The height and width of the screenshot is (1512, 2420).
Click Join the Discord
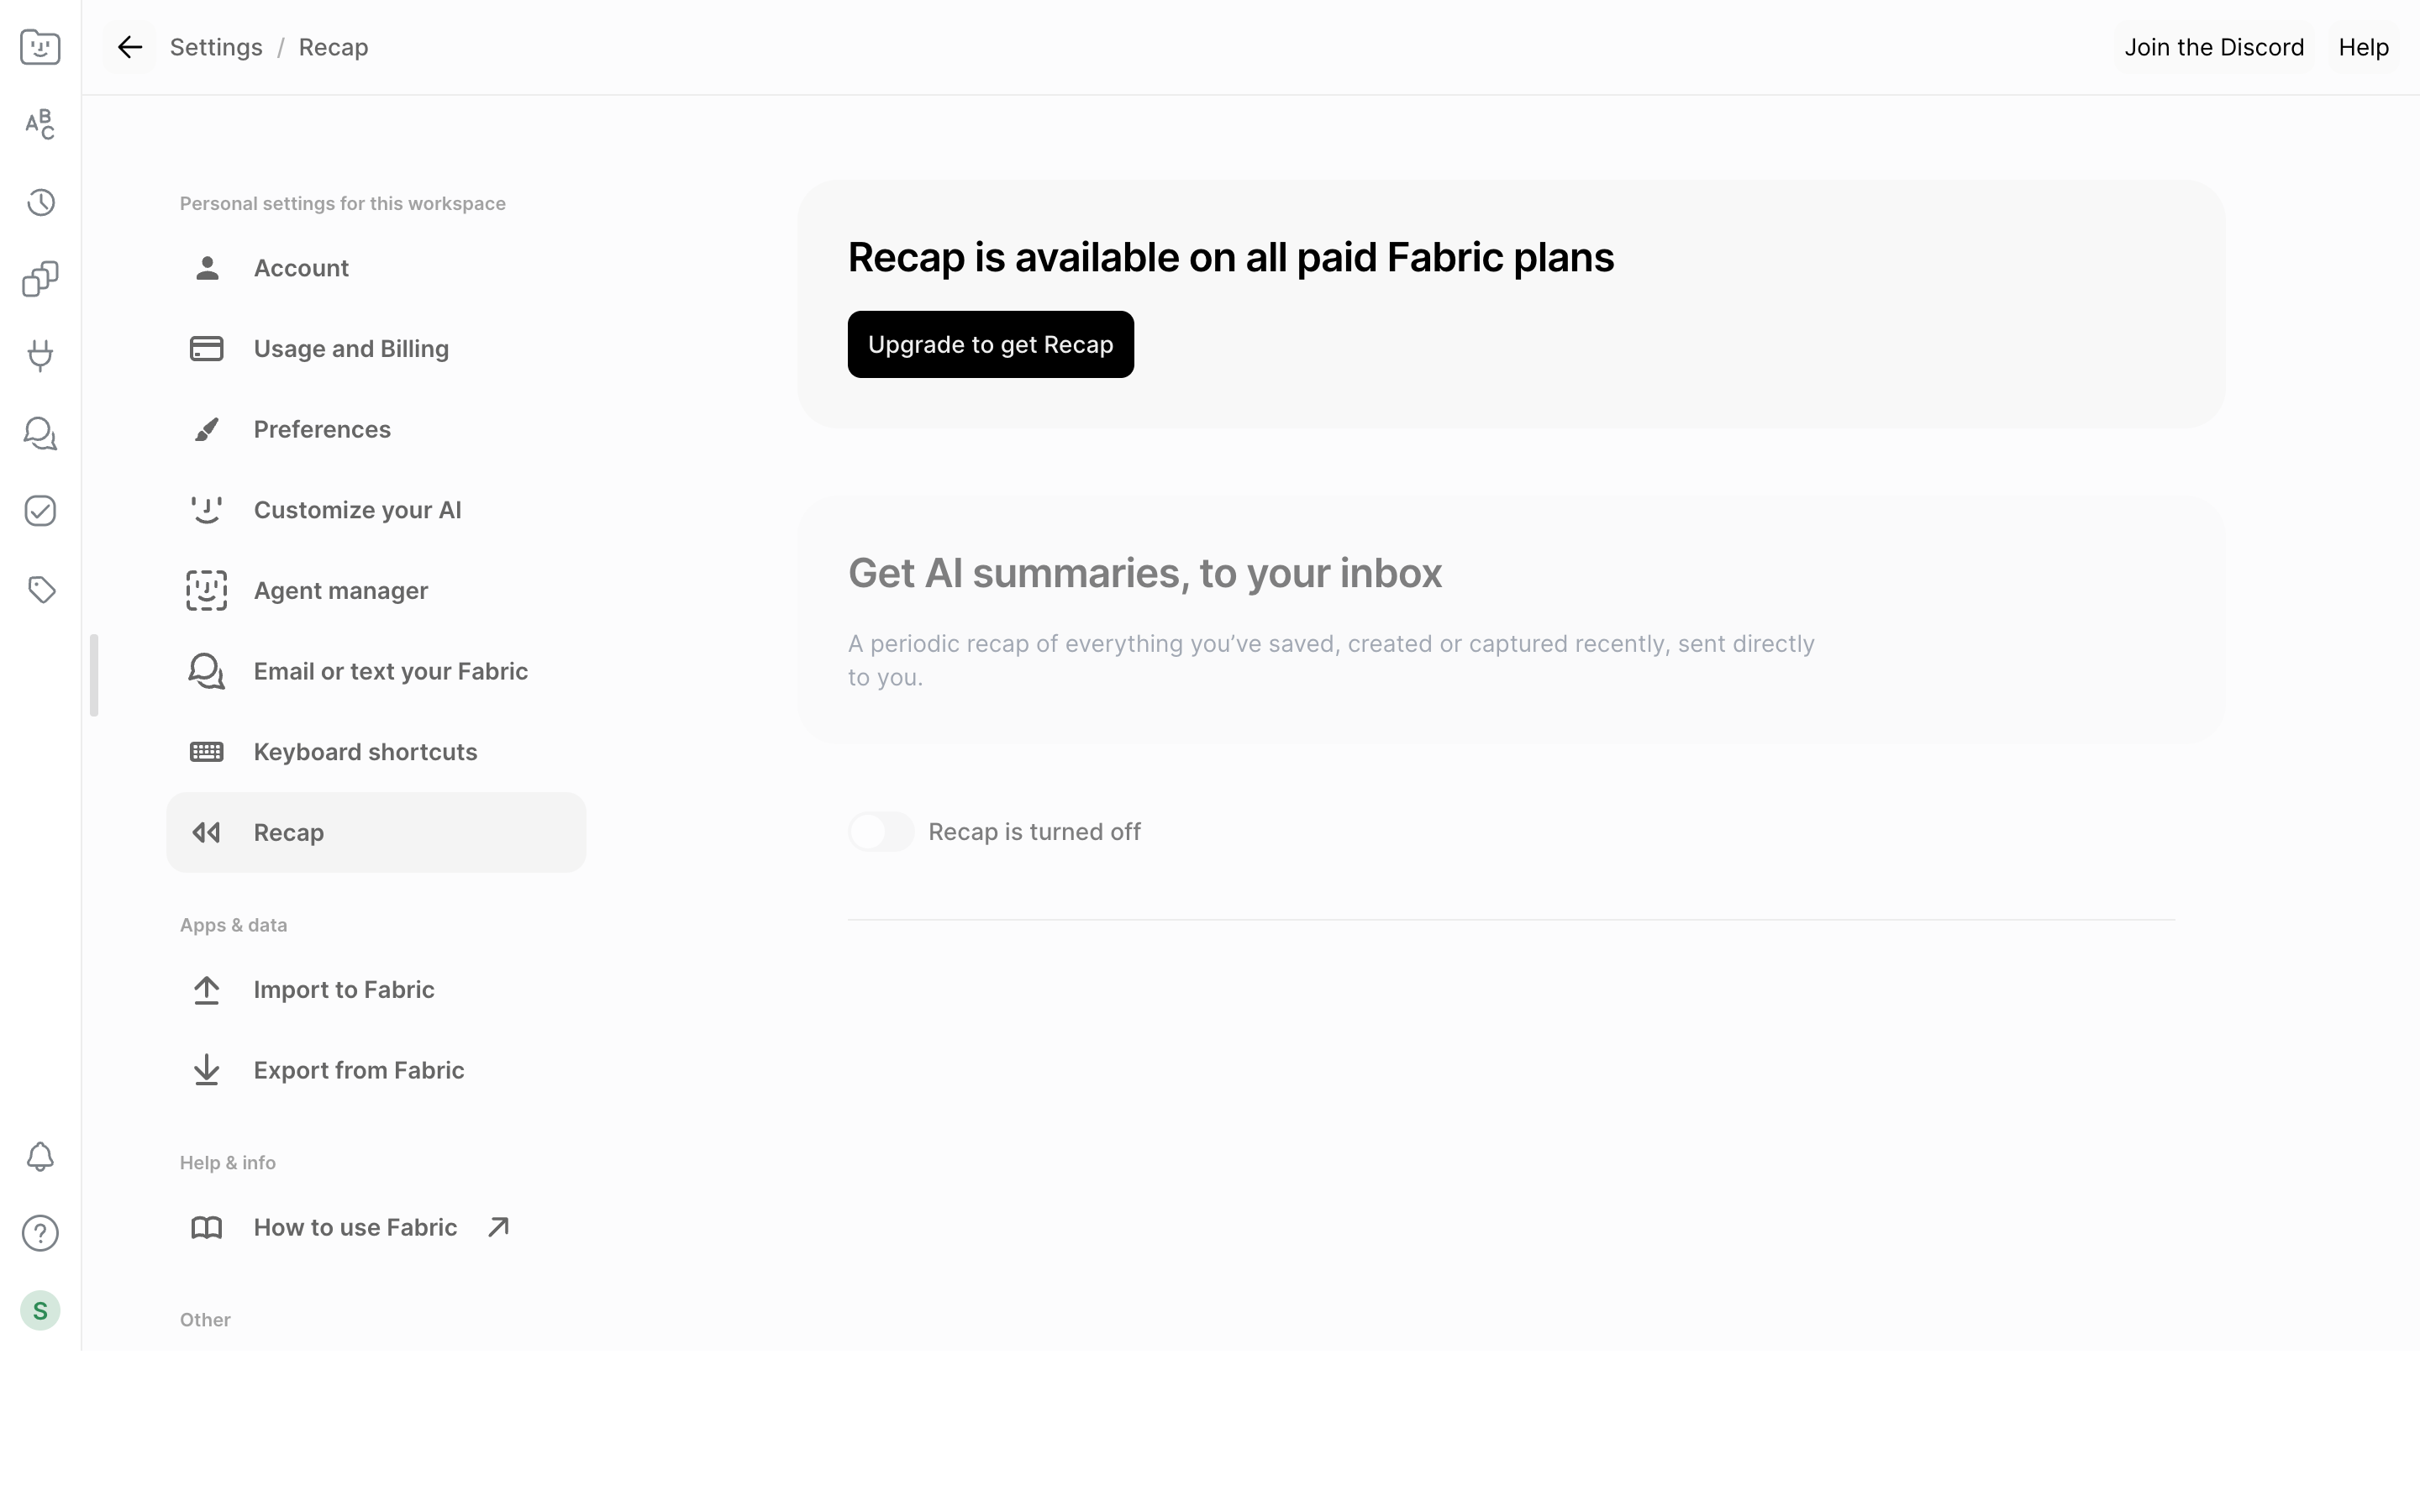click(x=2213, y=47)
